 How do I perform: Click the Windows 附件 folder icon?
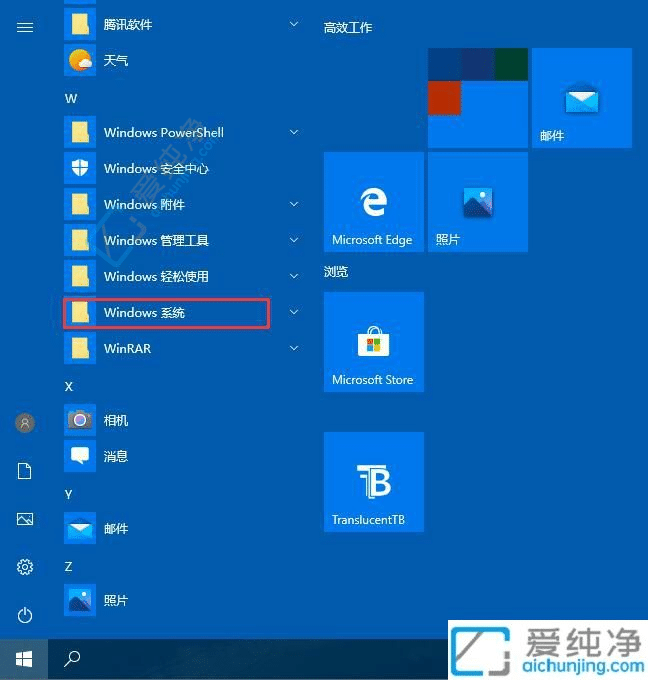(80, 204)
